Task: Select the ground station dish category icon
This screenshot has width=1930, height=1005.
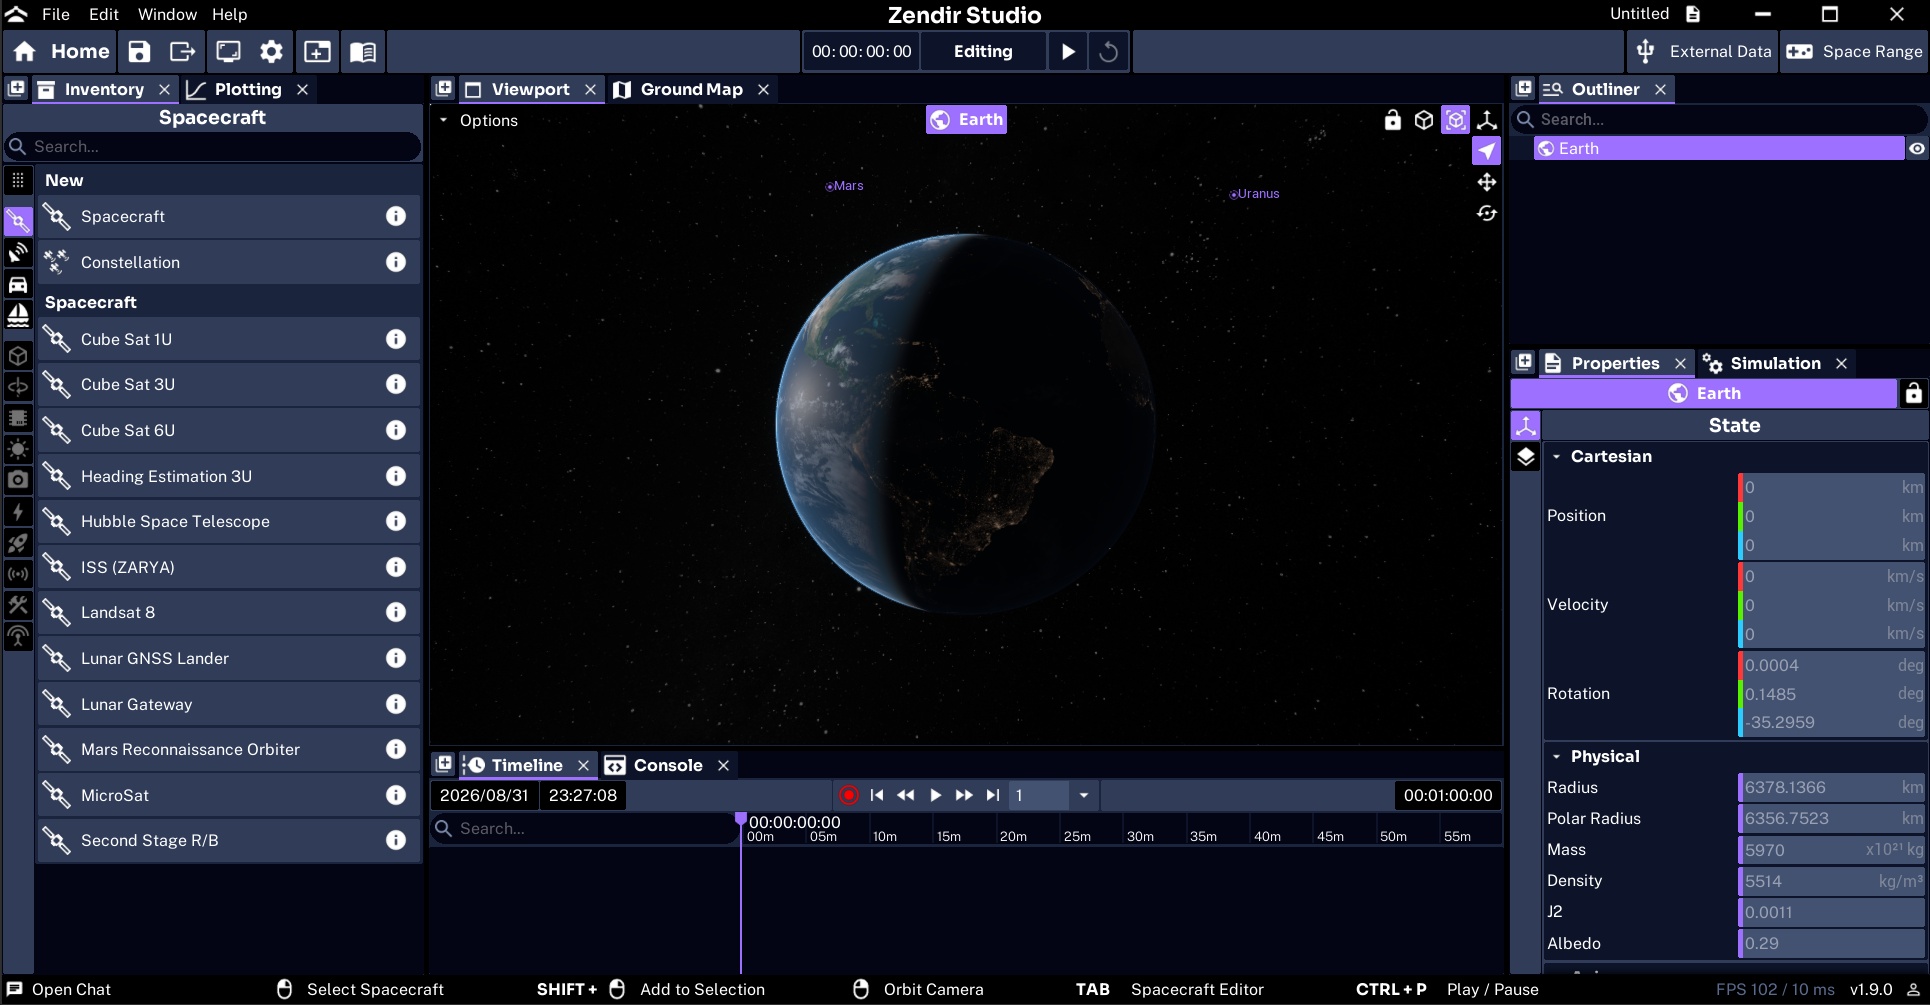Action: click(x=18, y=253)
